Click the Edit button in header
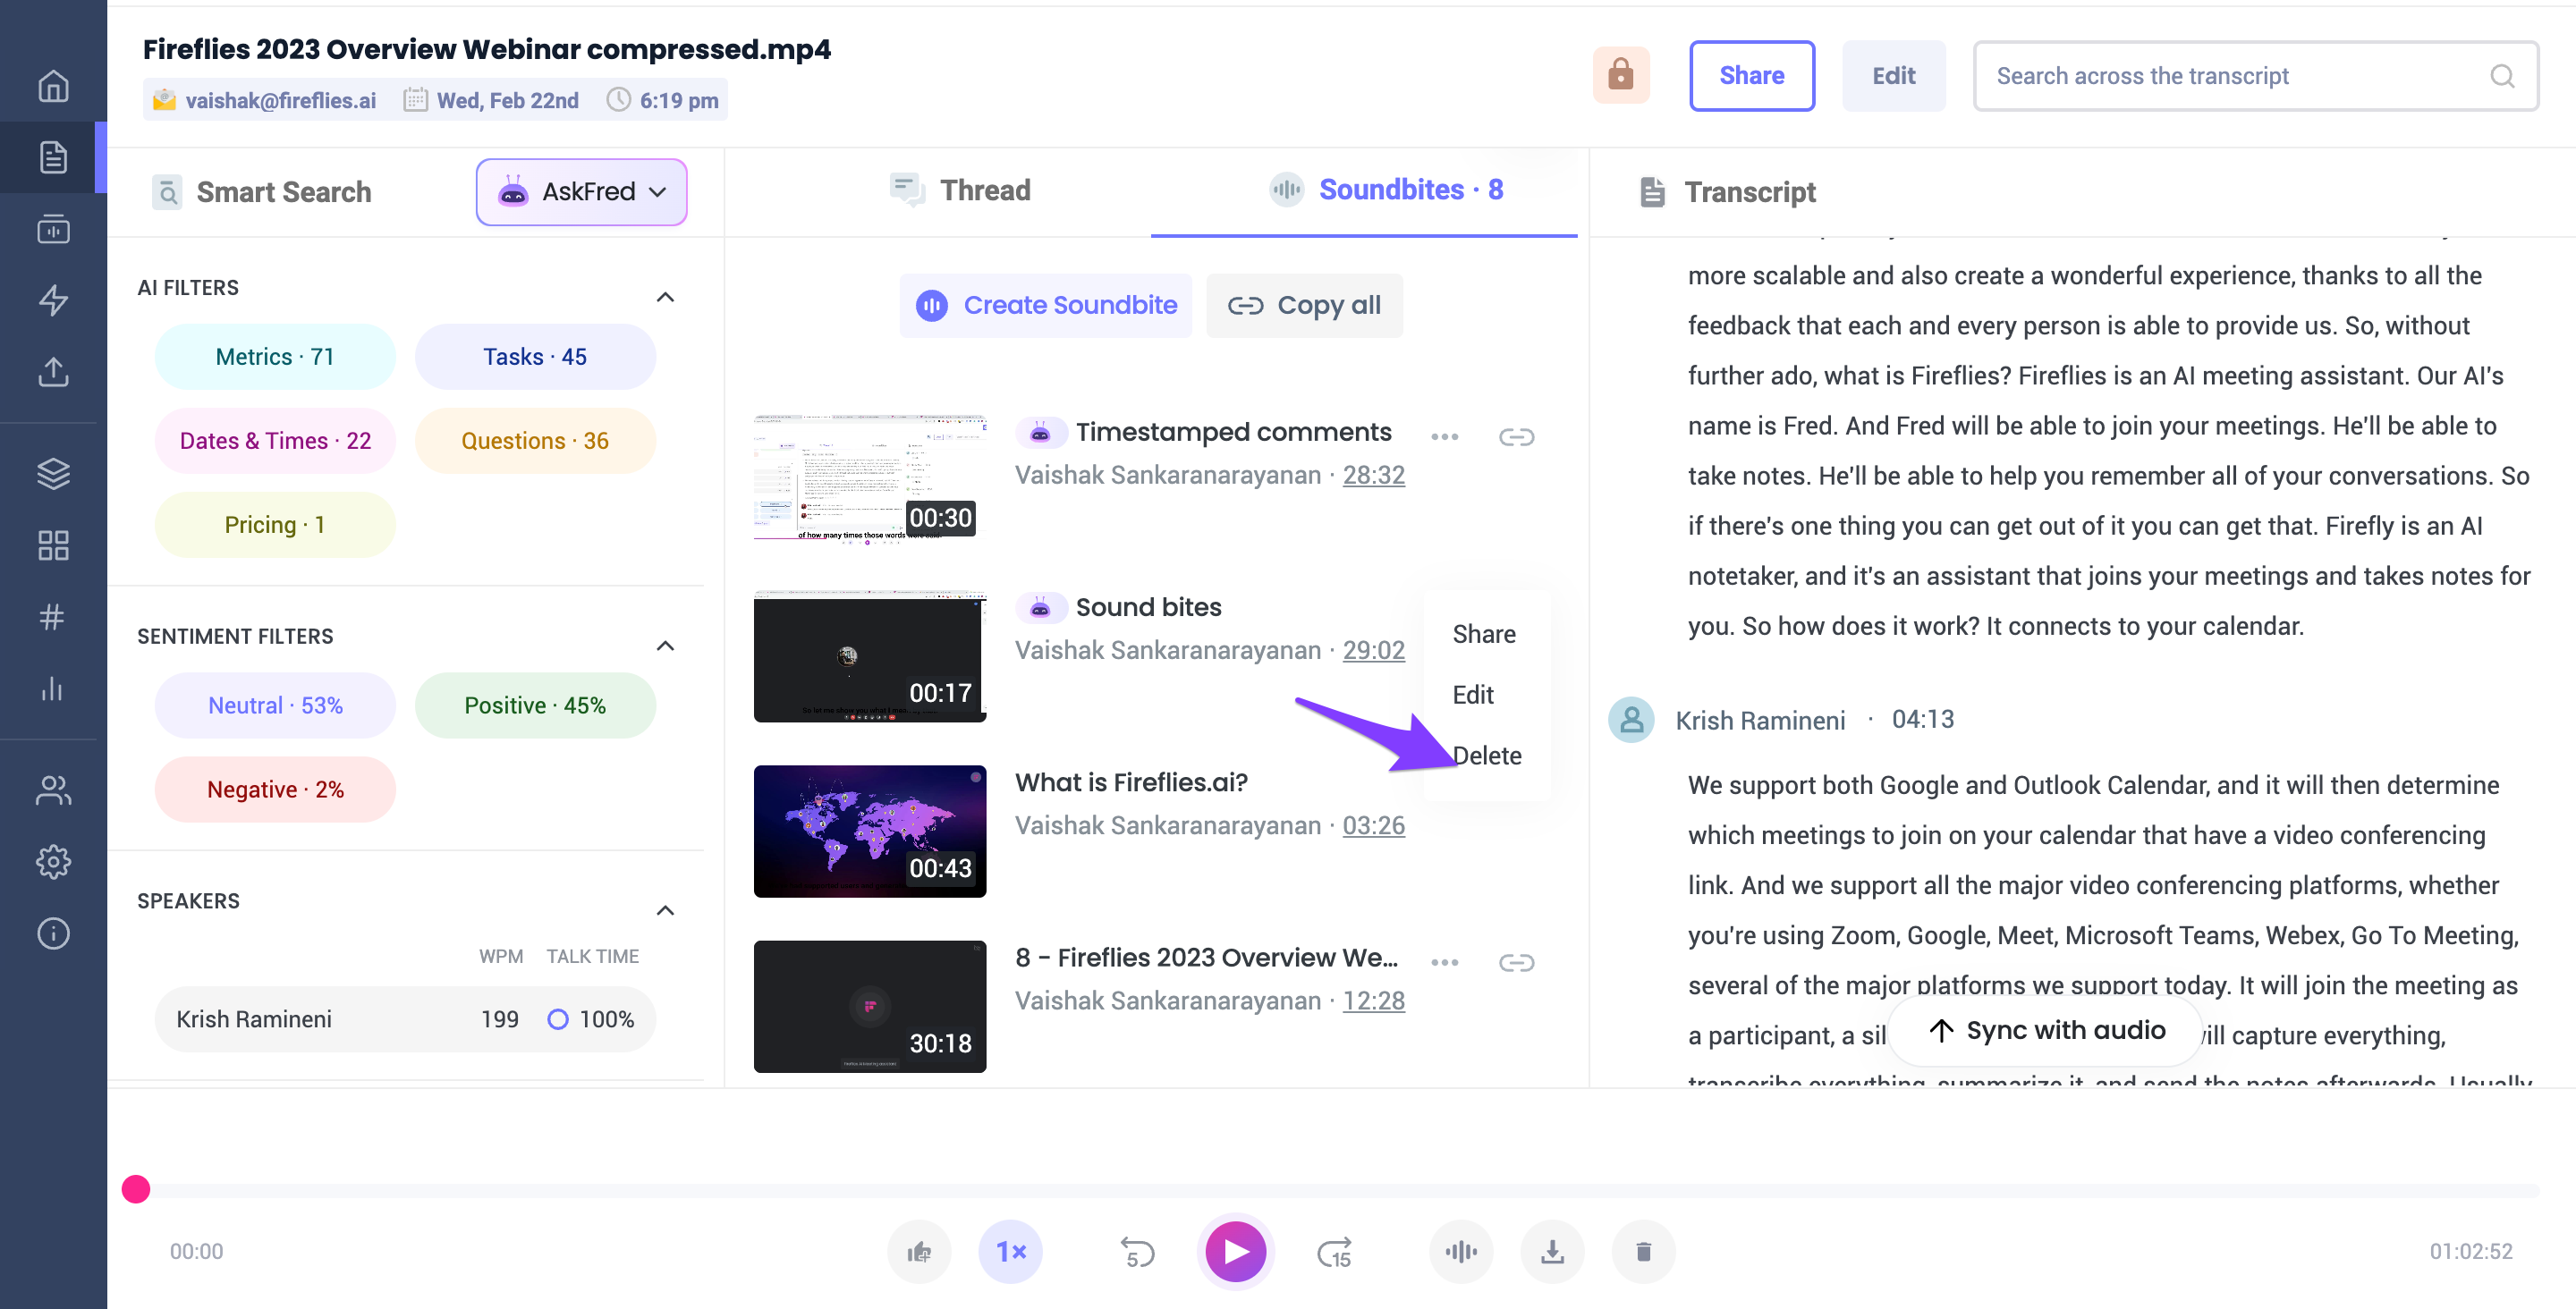The image size is (2576, 1309). (1893, 75)
